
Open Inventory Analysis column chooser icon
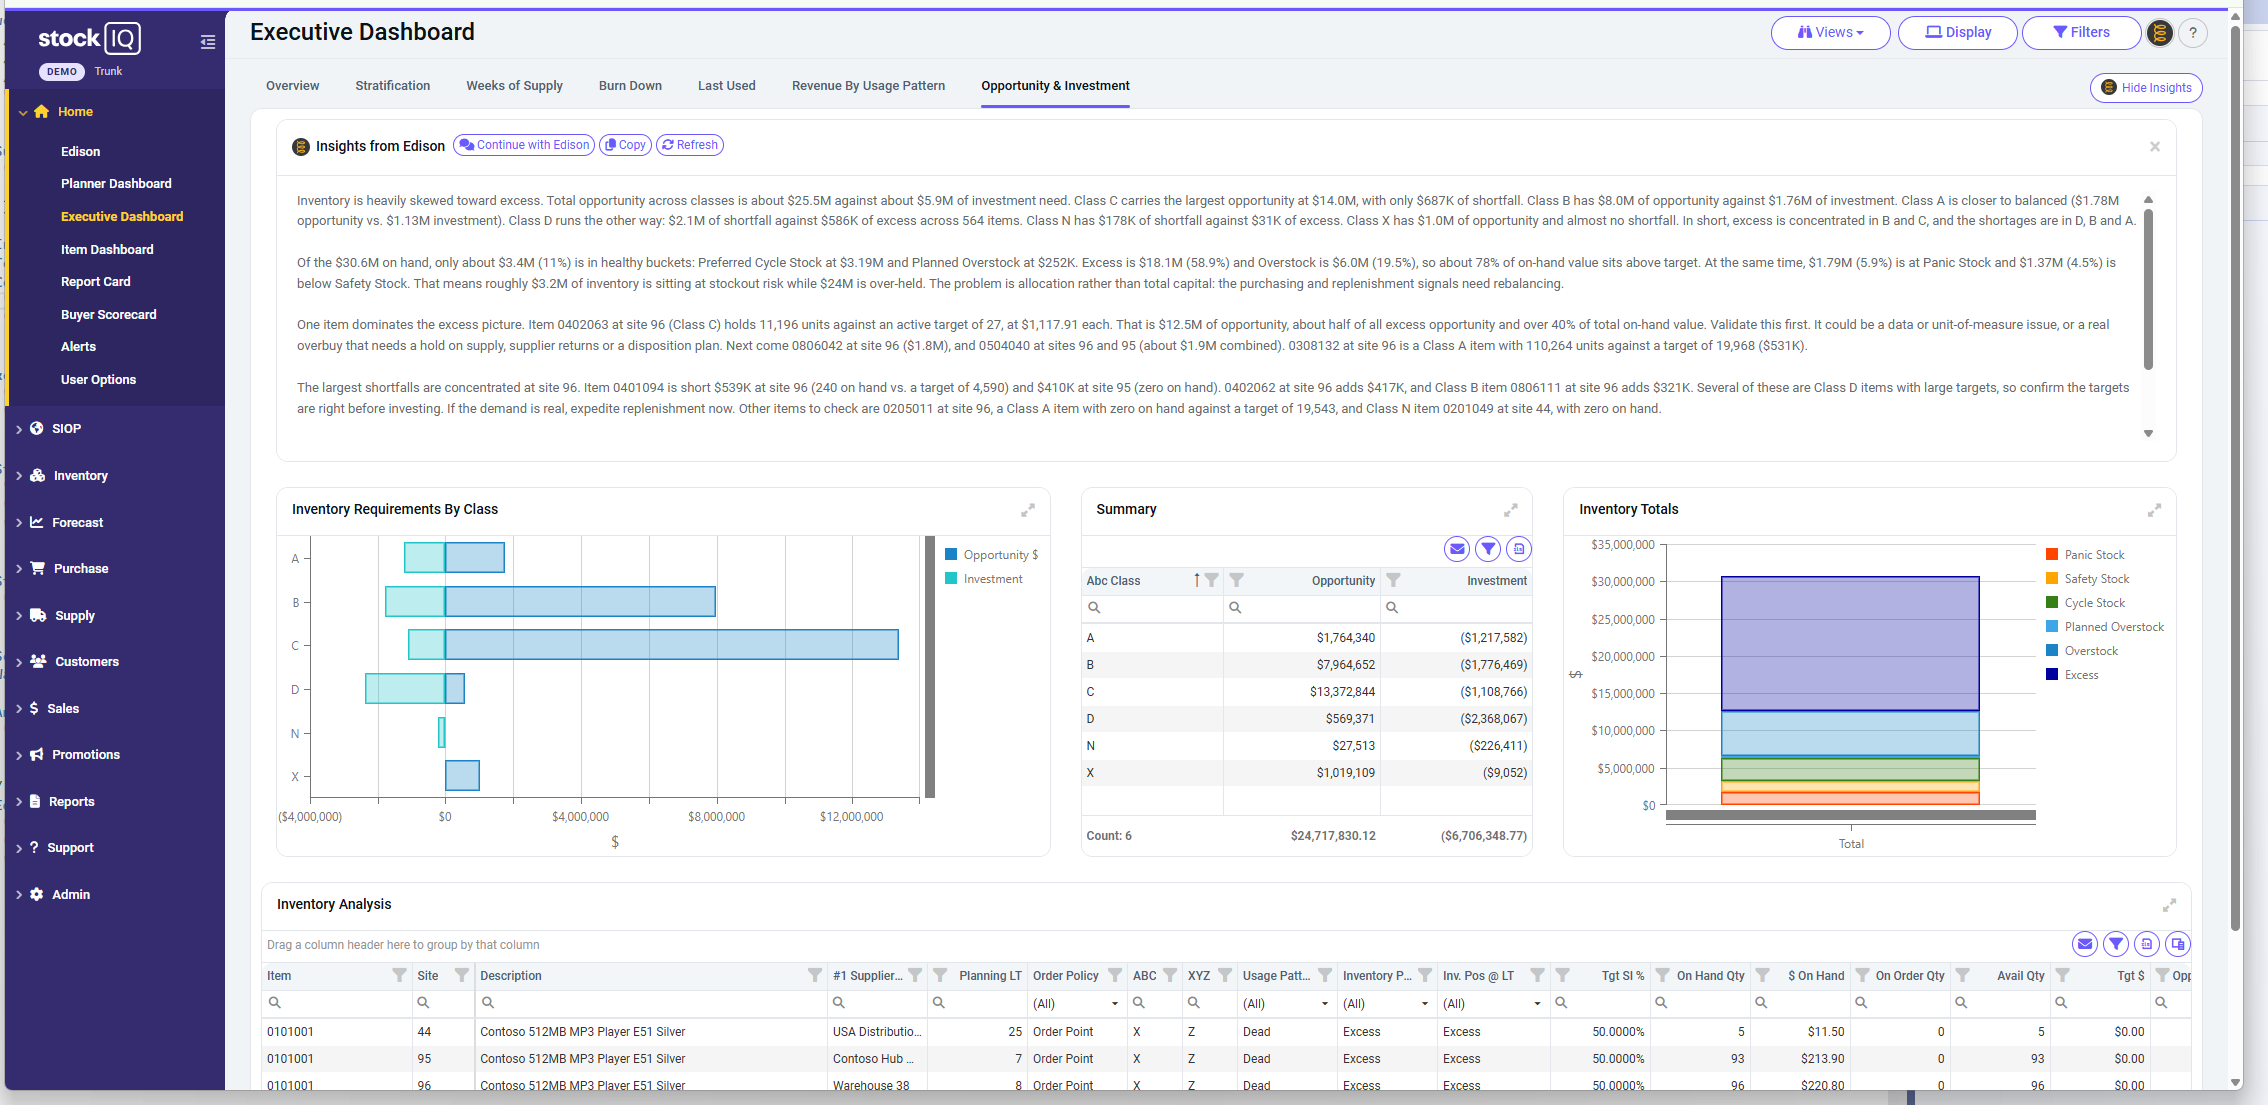pos(2178,944)
